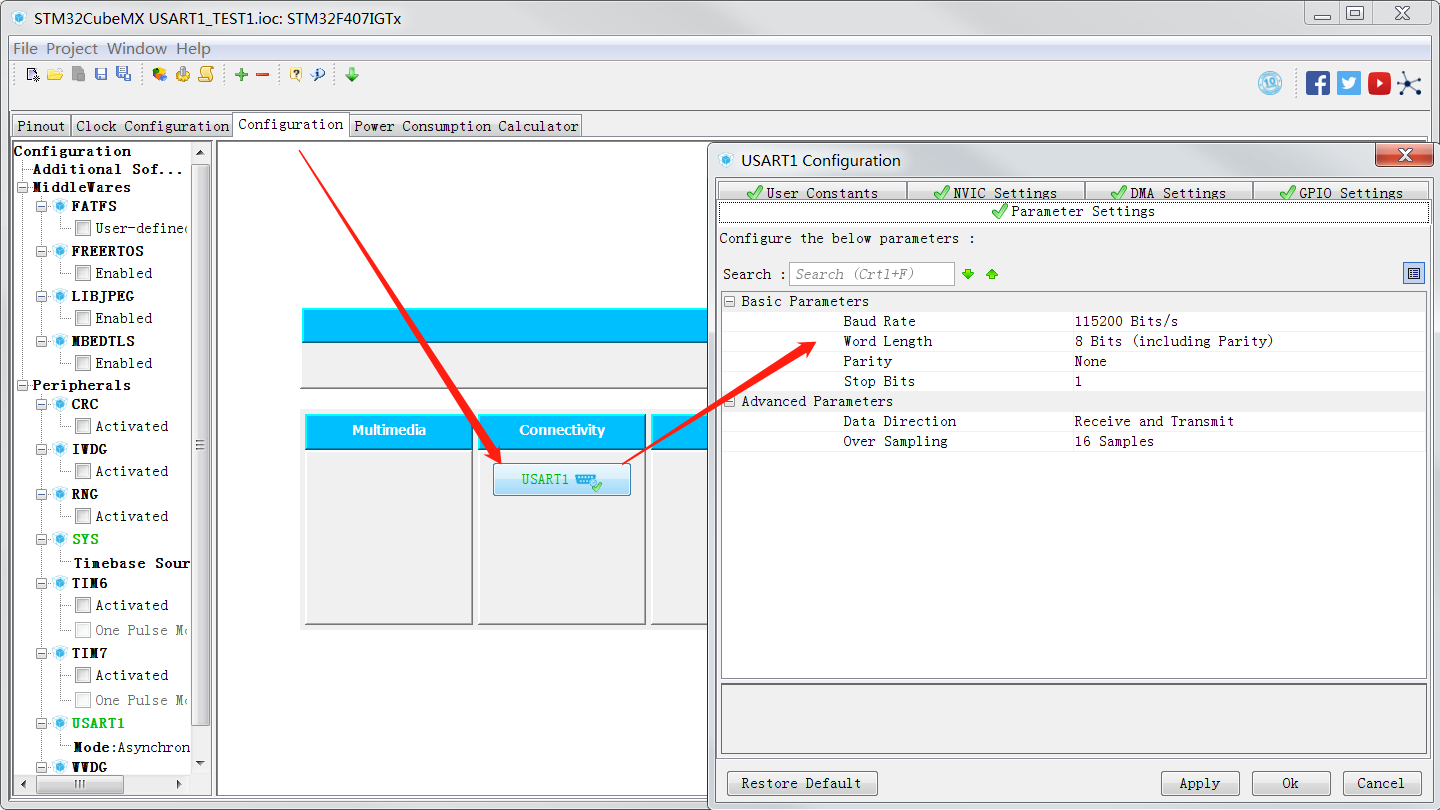Open the Help menu
1440x810 pixels.
[193, 48]
